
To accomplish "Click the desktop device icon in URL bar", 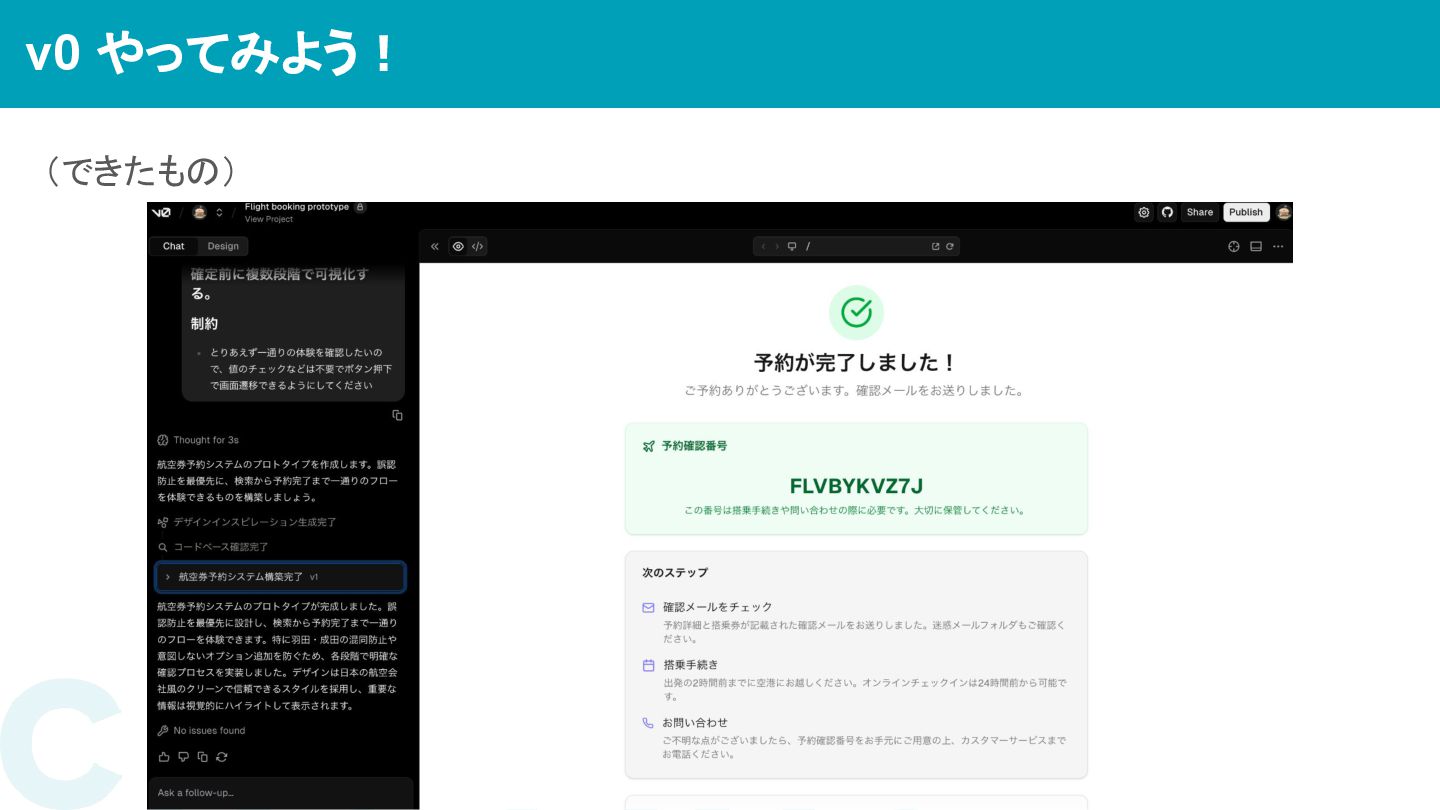I will (x=792, y=246).
